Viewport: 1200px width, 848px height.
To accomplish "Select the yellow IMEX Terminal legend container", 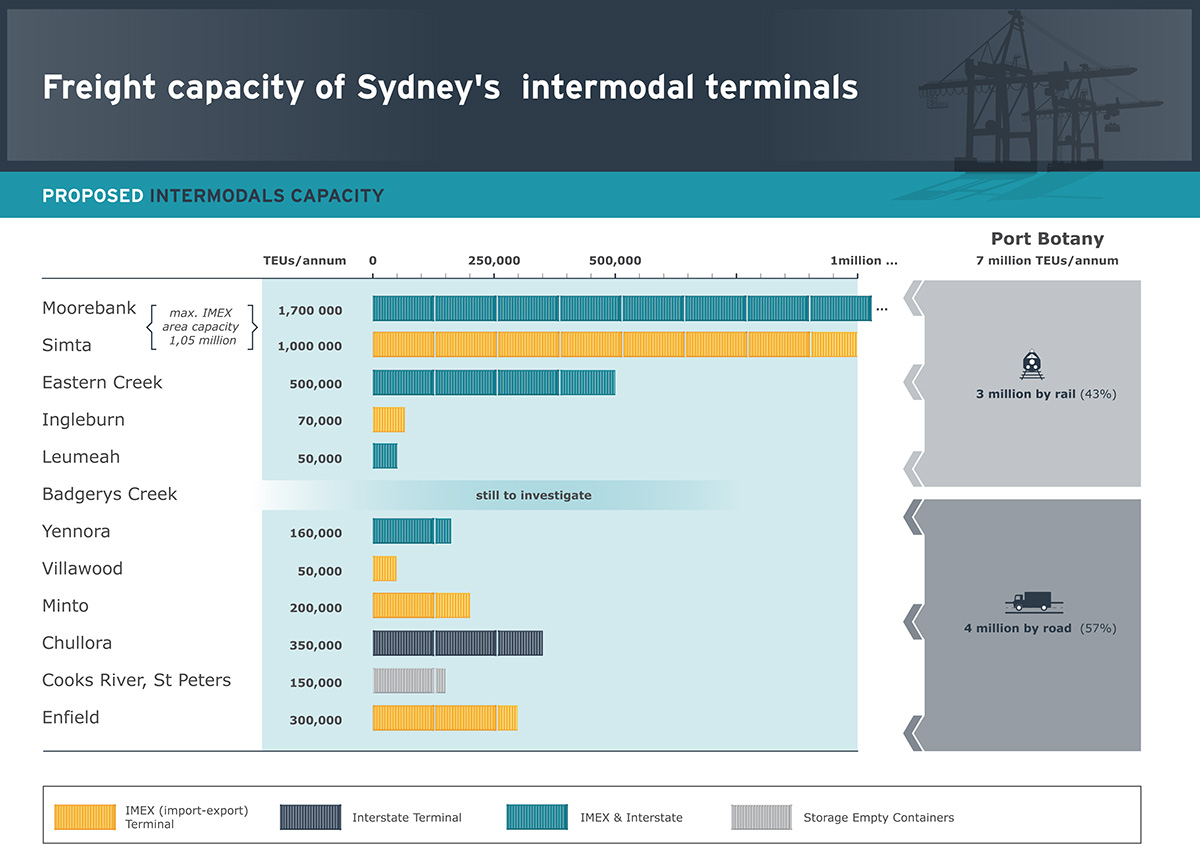I will click(x=85, y=817).
